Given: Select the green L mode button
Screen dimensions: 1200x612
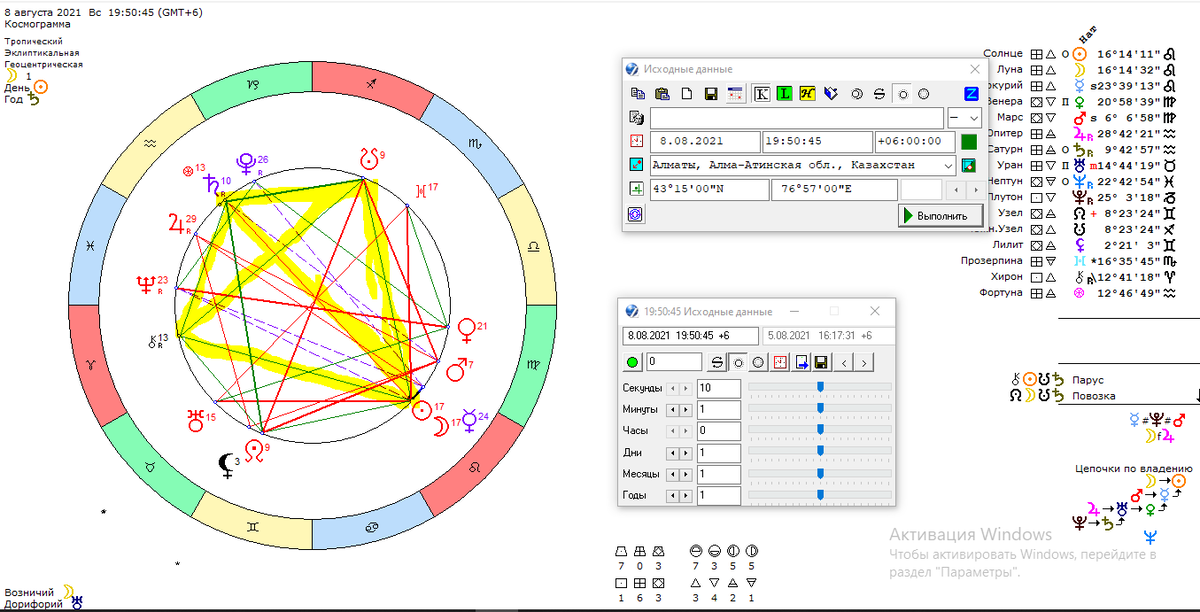Looking at the screenshot, I should tap(786, 94).
